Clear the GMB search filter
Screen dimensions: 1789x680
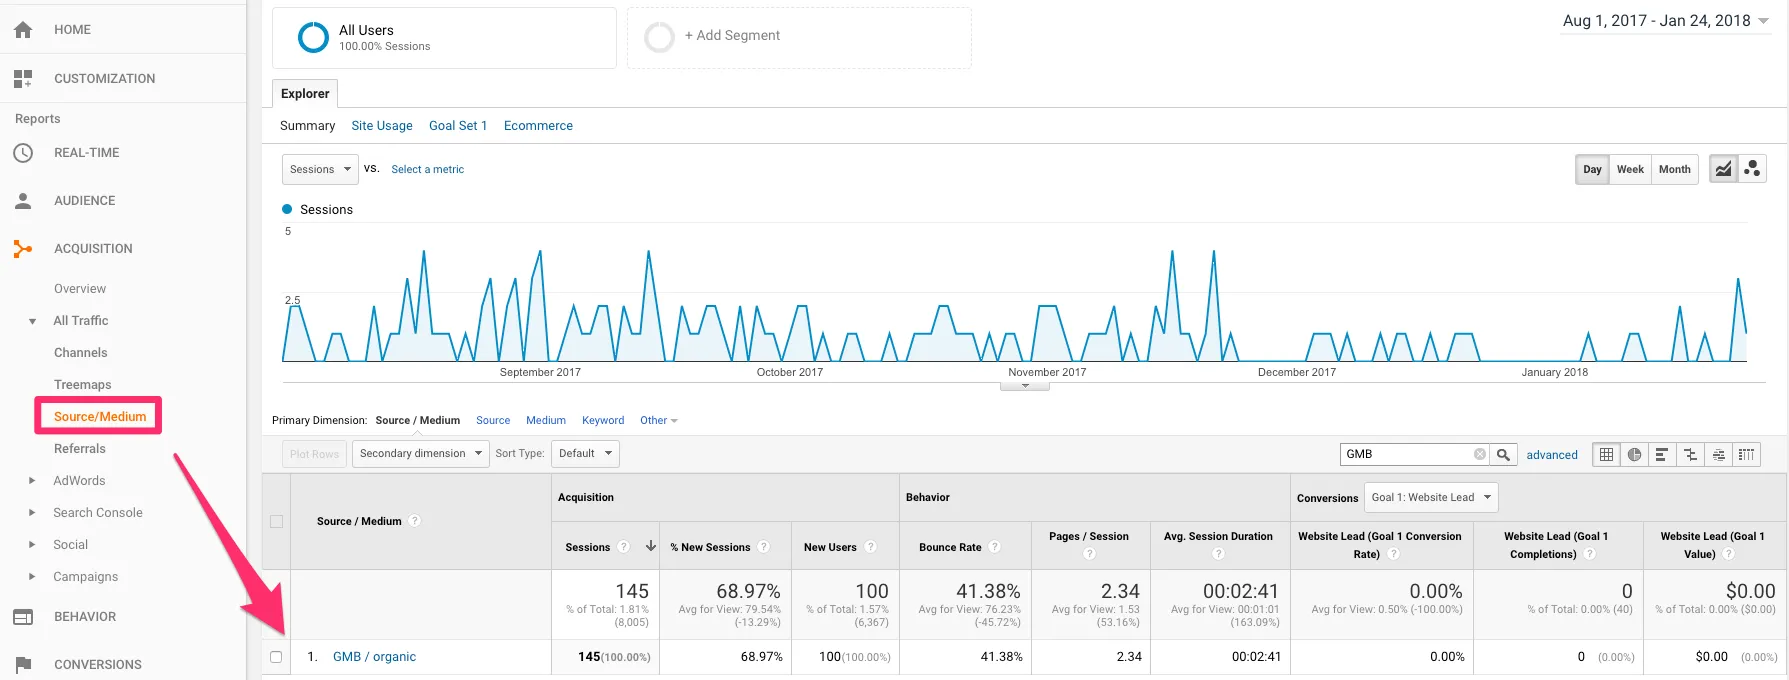[x=1479, y=454]
